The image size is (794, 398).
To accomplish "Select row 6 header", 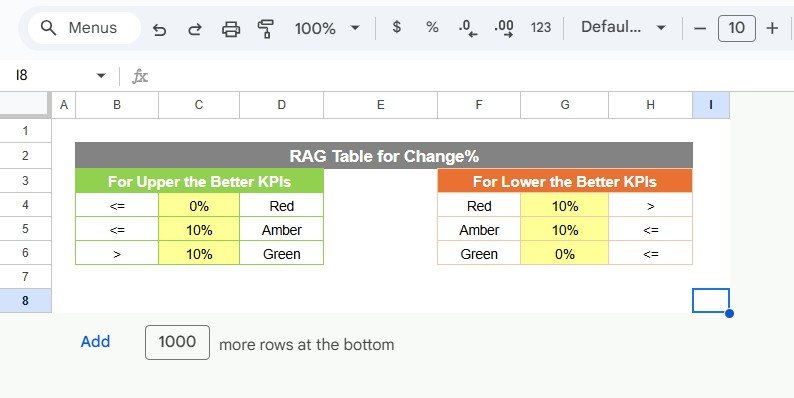I will [25, 253].
